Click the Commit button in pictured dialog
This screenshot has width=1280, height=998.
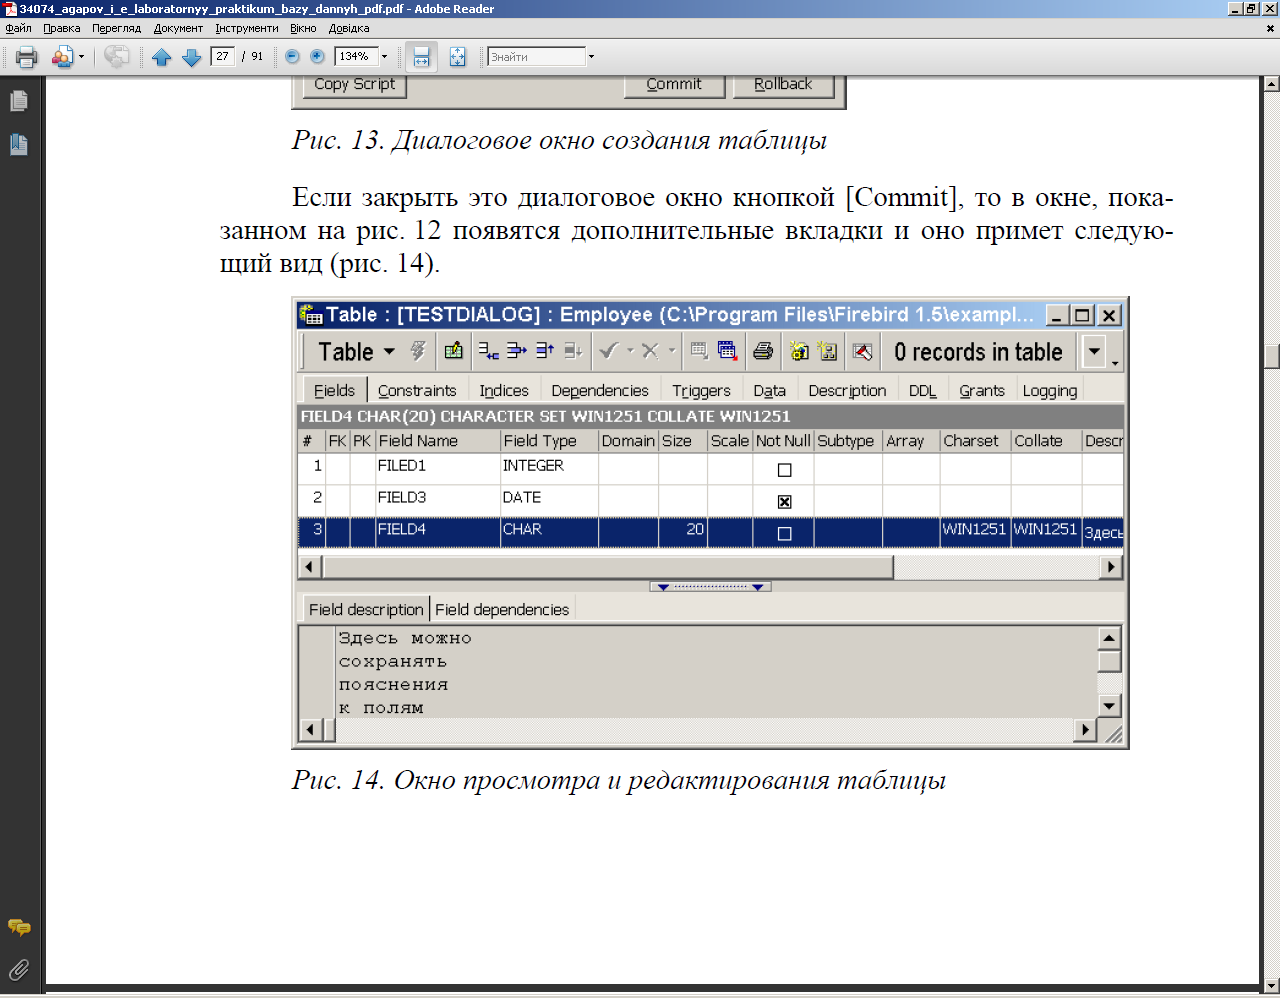(x=674, y=85)
